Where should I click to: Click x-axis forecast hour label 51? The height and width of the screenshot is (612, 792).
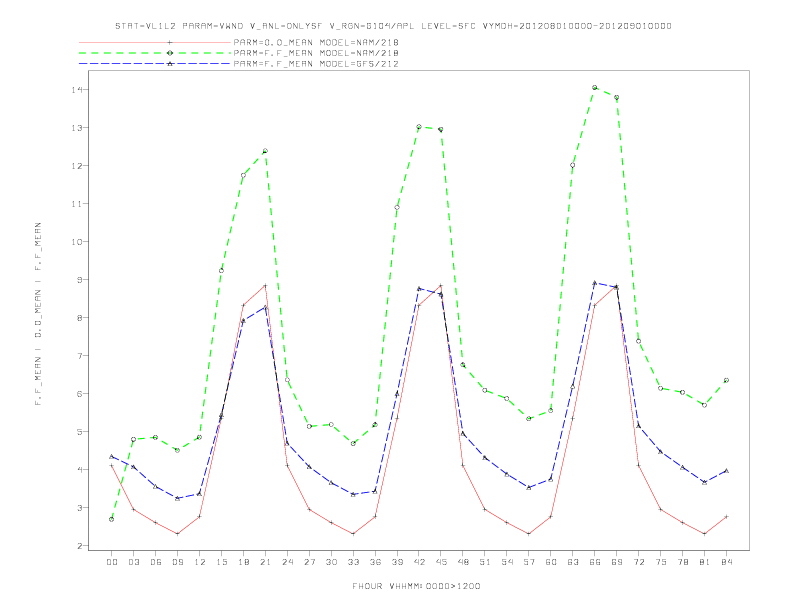485,562
